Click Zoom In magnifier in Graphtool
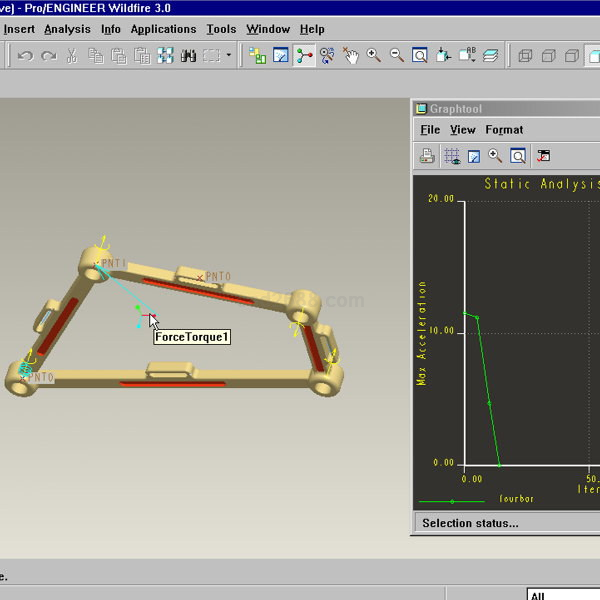 click(495, 156)
